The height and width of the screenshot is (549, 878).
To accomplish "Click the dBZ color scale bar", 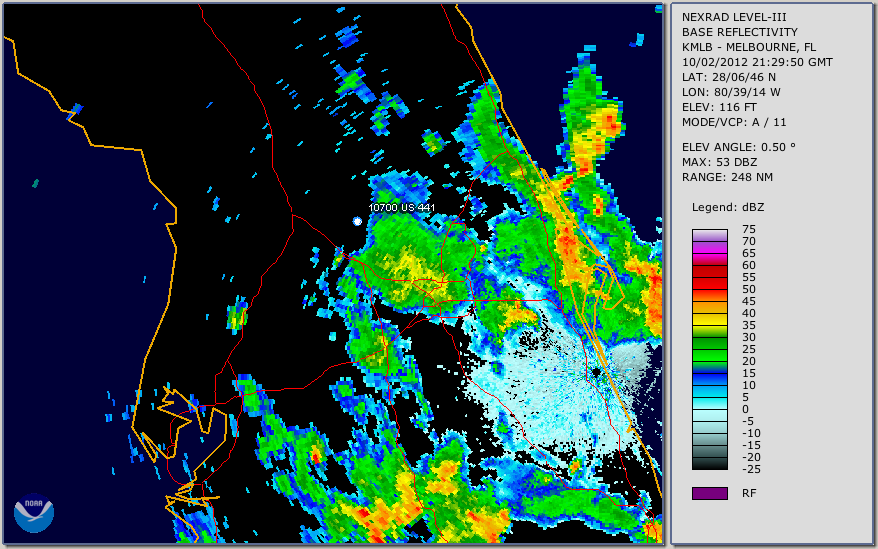I will point(709,349).
